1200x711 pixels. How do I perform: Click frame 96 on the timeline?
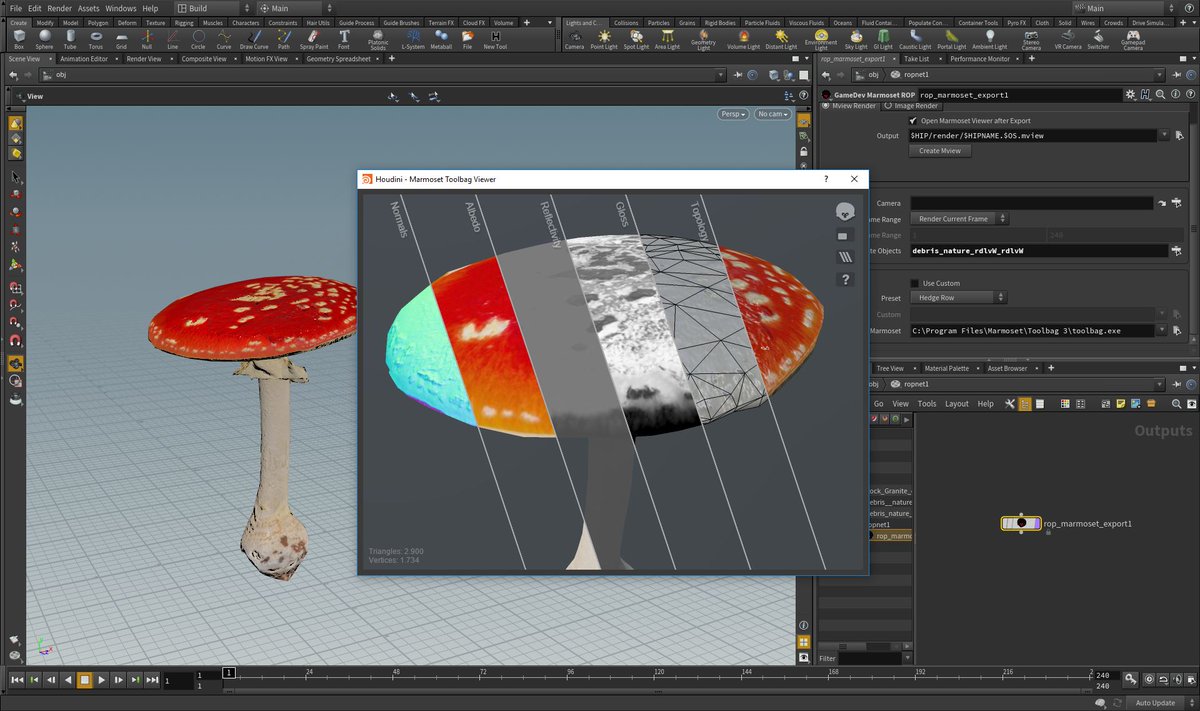571,679
